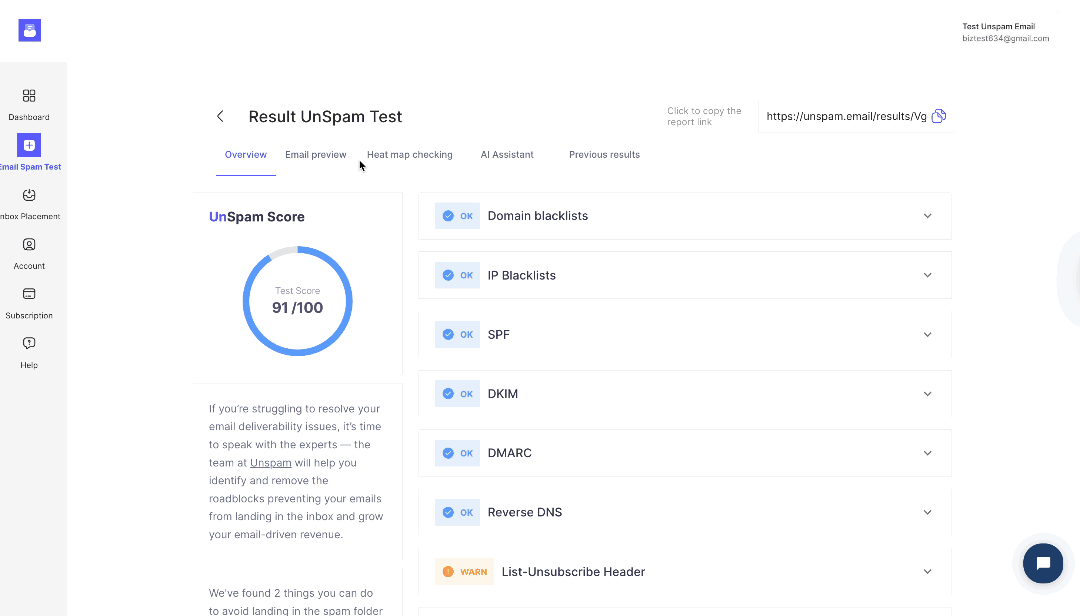Click the OK badge beside DMARC
Viewport: 1080px width, 616px height.
pyautogui.click(x=457, y=453)
